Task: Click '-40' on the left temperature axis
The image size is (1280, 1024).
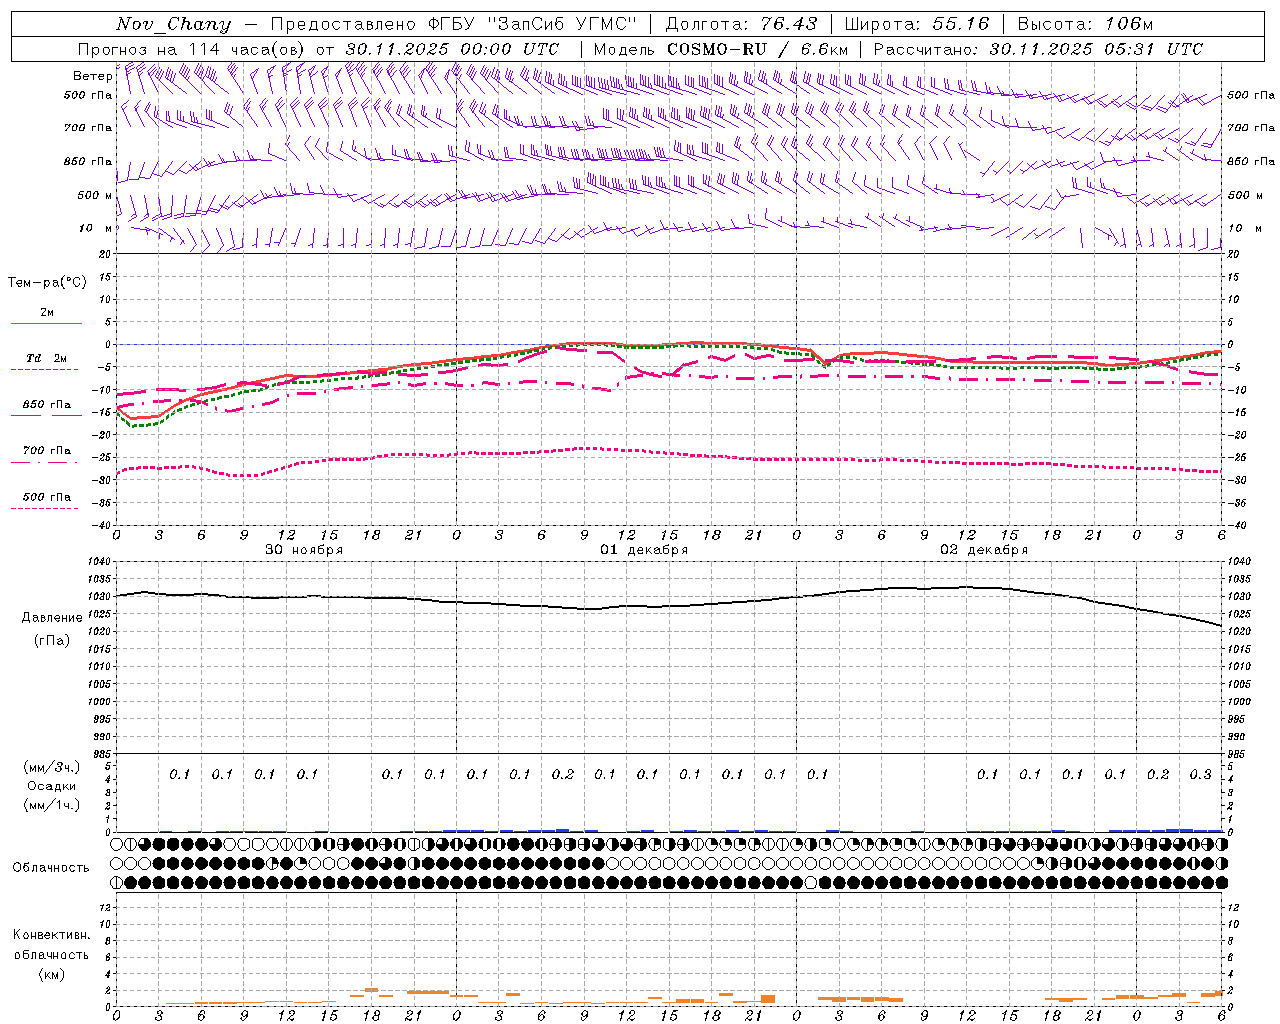Action: point(103,525)
